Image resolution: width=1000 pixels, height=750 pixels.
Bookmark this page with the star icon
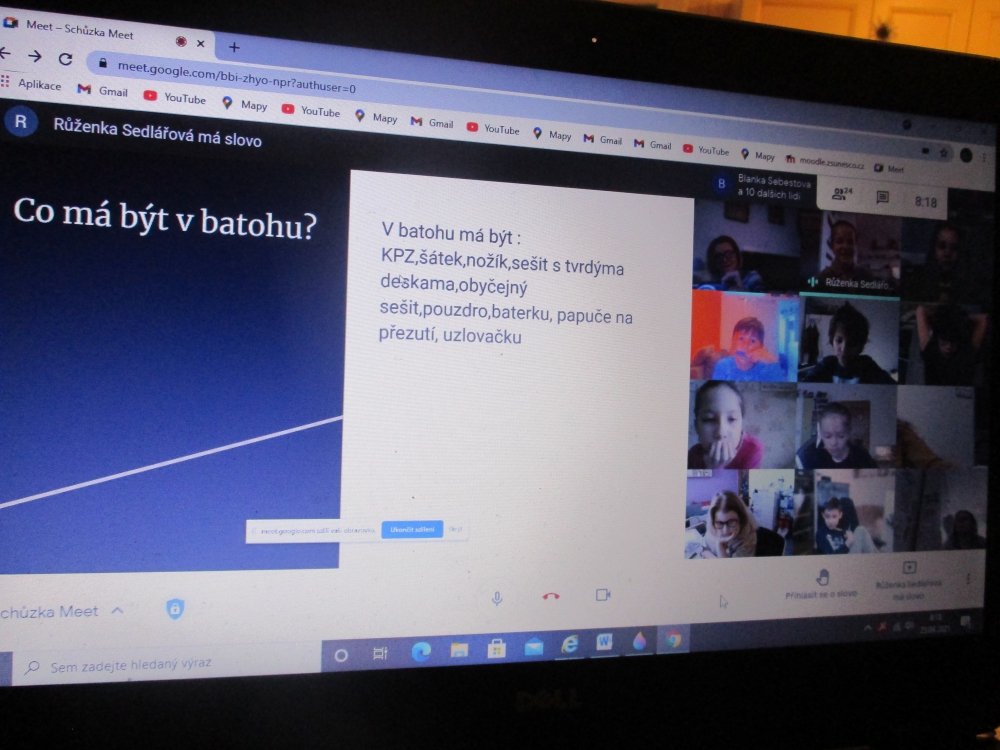click(x=944, y=153)
